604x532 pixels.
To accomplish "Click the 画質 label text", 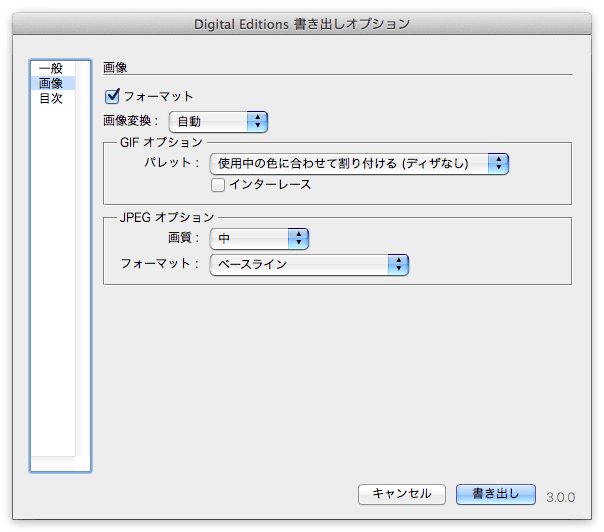I will point(183,238).
